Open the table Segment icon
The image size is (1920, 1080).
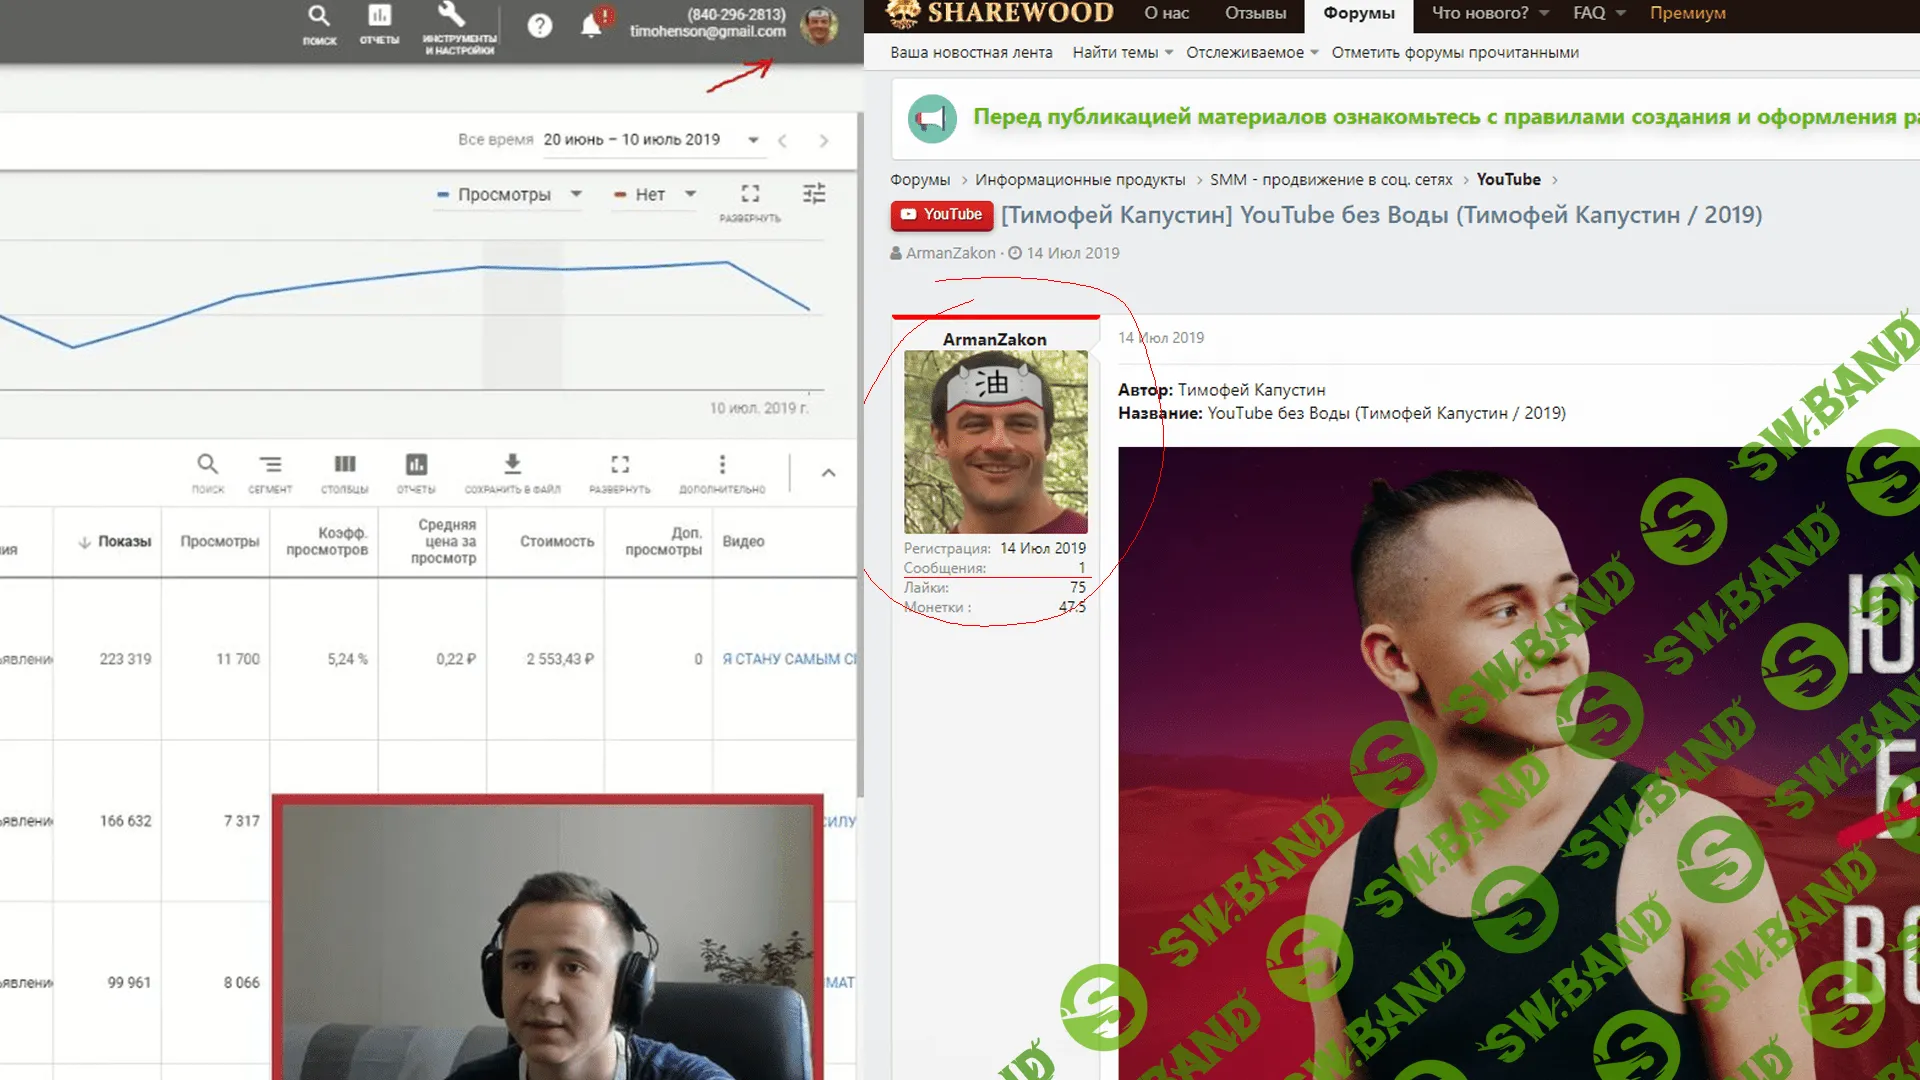click(270, 465)
